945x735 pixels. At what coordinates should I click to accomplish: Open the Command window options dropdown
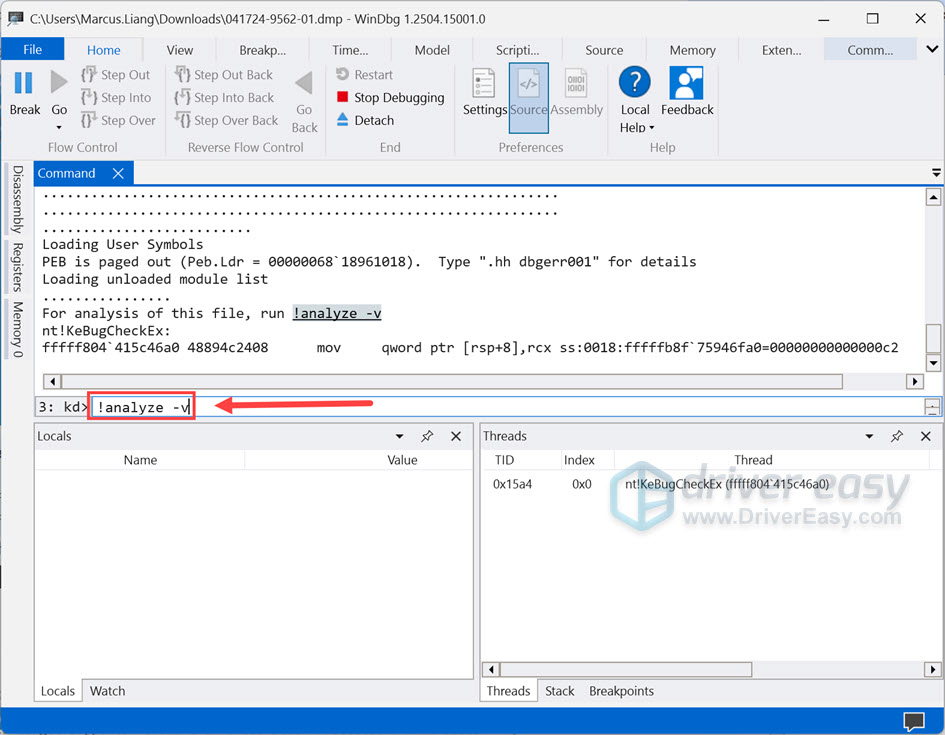coord(936,174)
